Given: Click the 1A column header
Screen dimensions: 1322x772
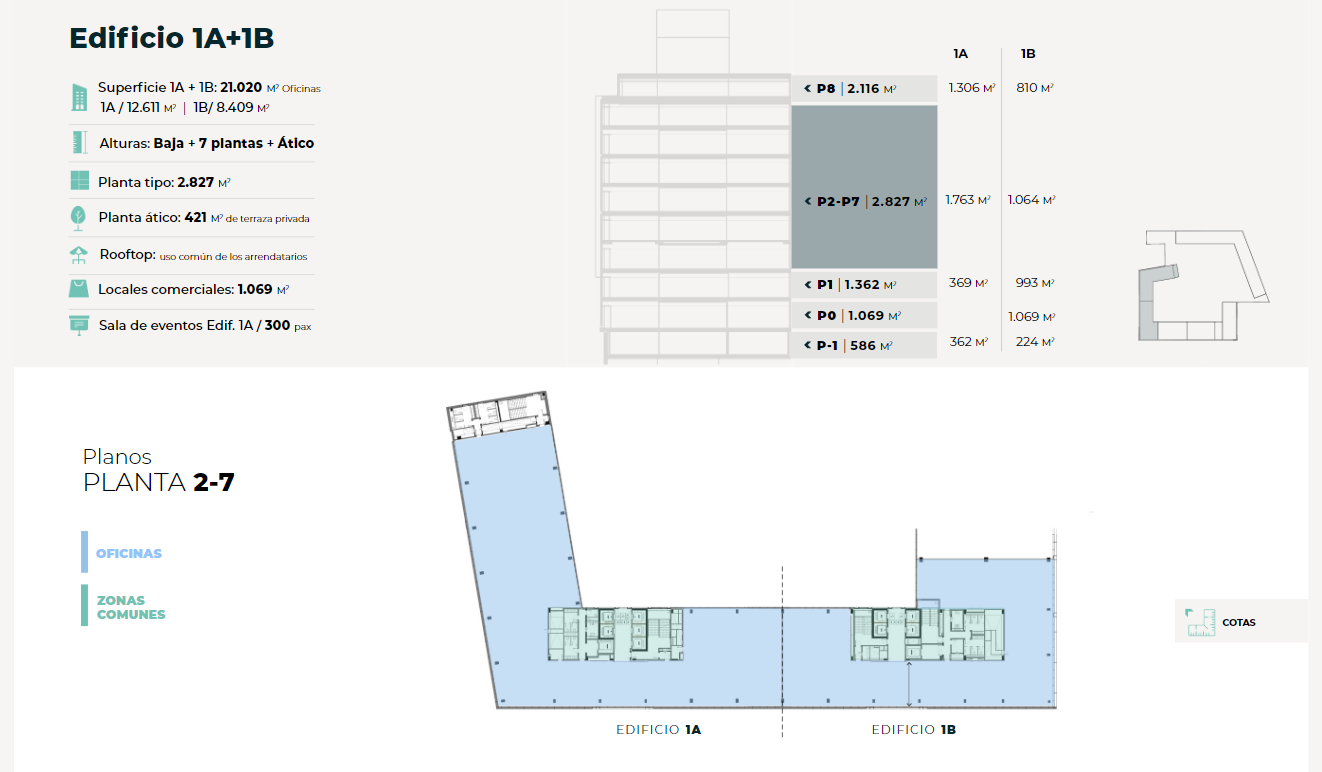Looking at the screenshot, I should [961, 54].
